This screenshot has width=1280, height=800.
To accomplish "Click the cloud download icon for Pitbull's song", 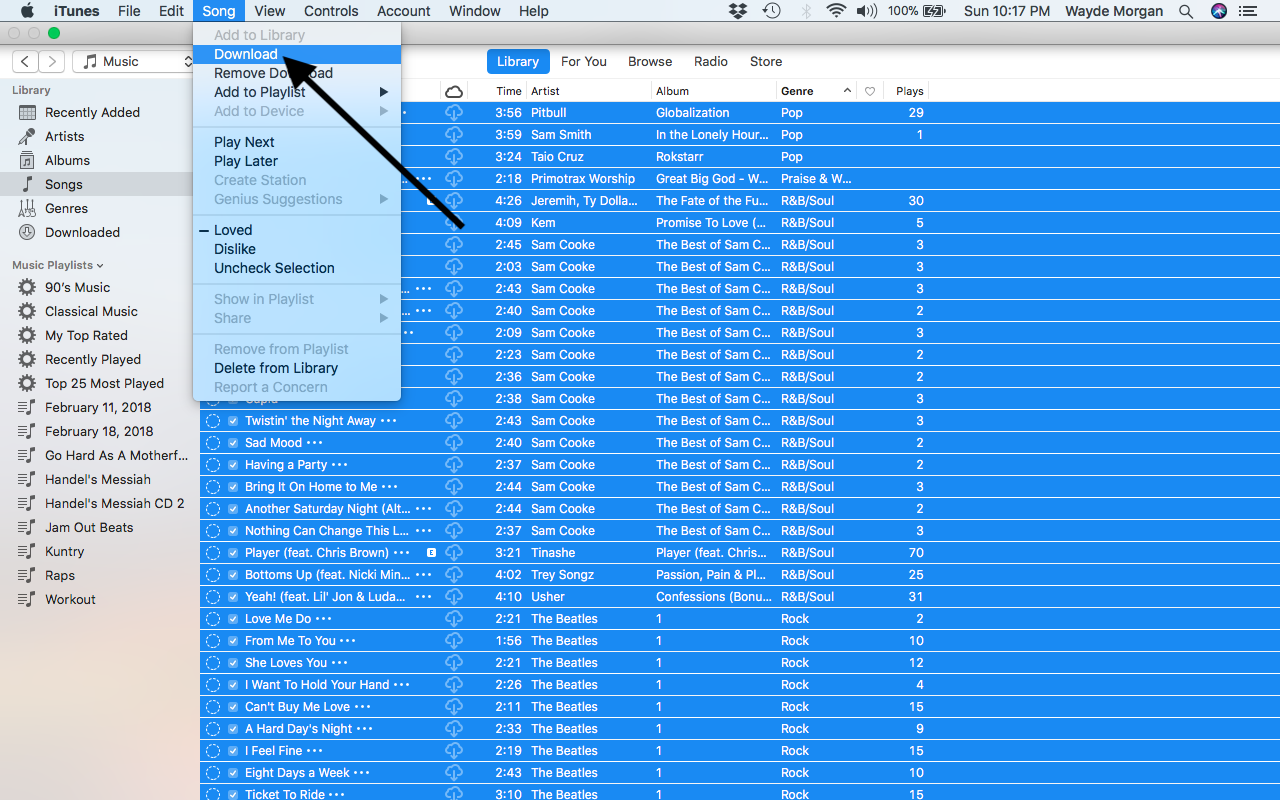I will click(454, 113).
